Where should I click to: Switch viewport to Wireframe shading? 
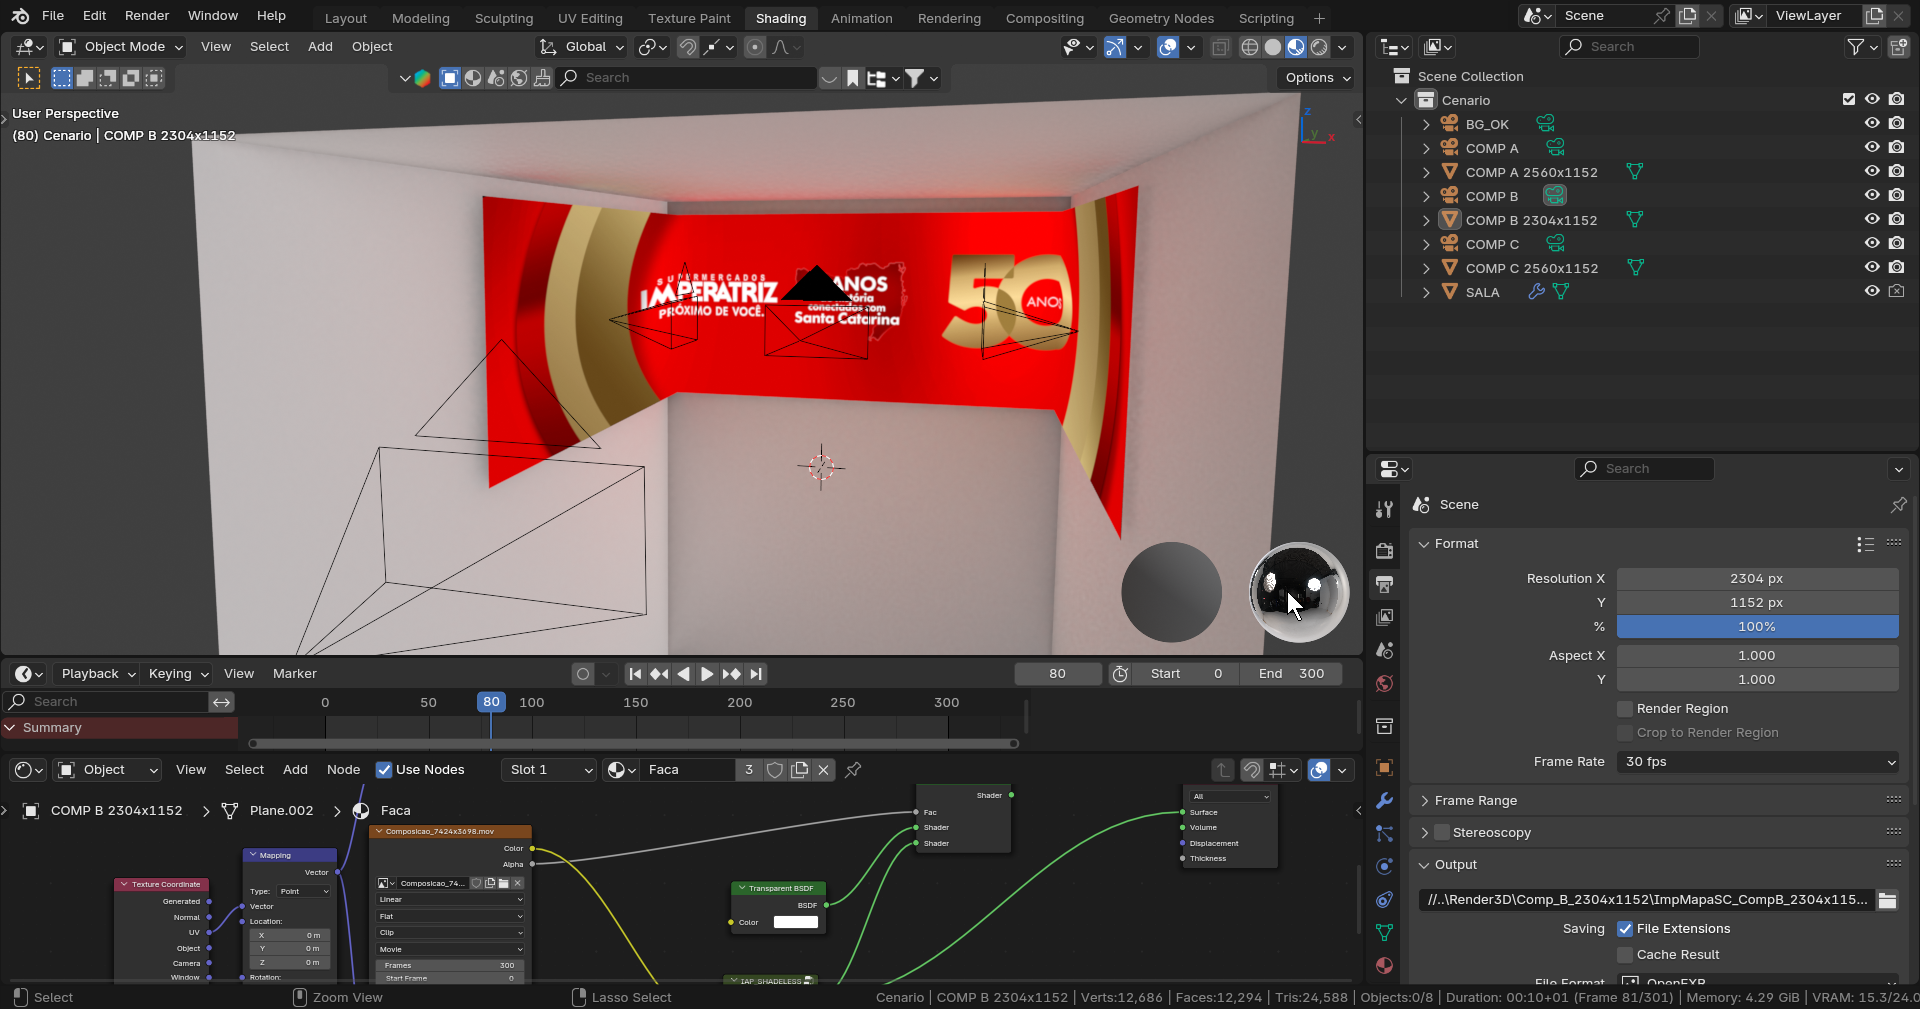1249,47
